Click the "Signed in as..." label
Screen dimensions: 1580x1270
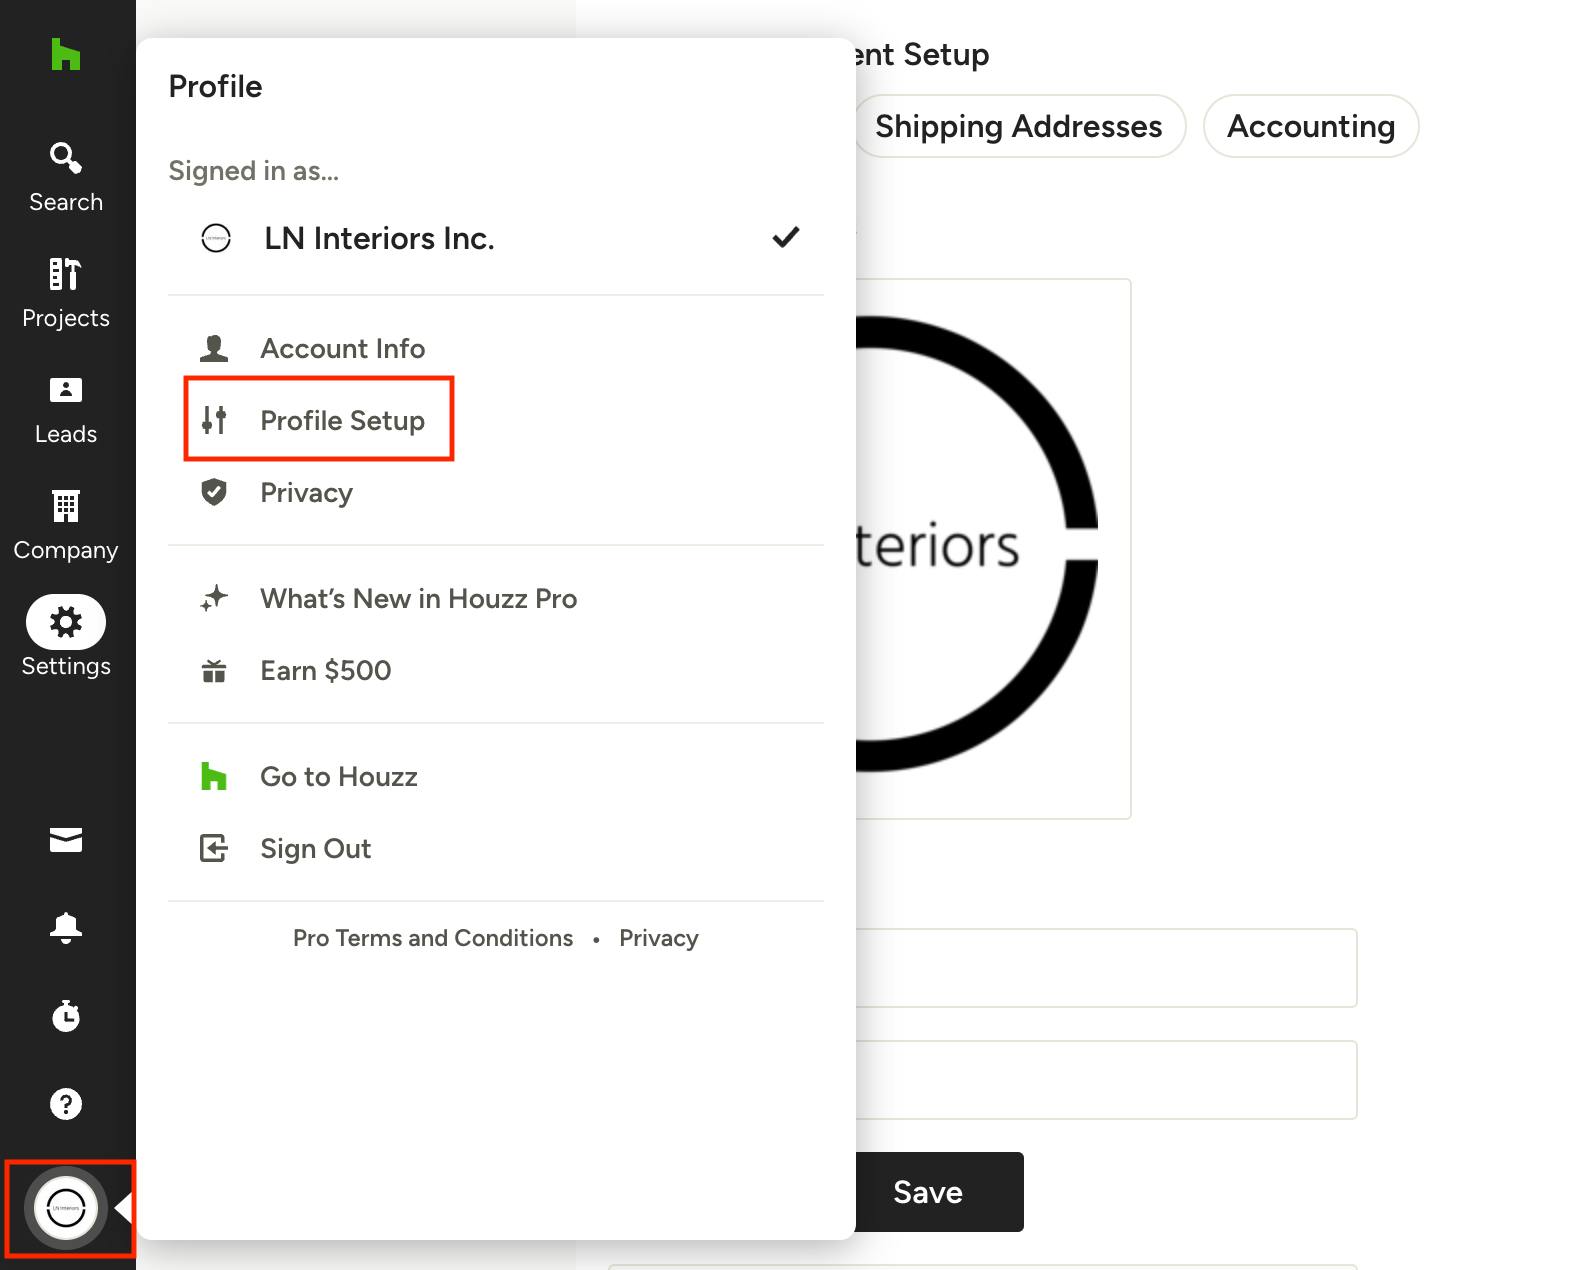(253, 171)
